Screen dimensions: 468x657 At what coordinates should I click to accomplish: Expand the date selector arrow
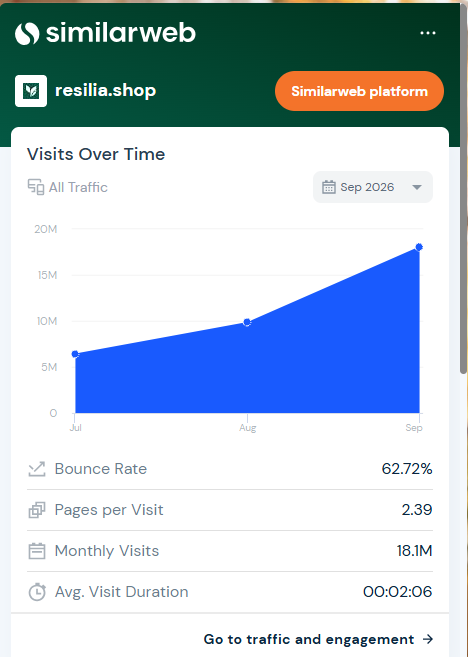tap(417, 187)
